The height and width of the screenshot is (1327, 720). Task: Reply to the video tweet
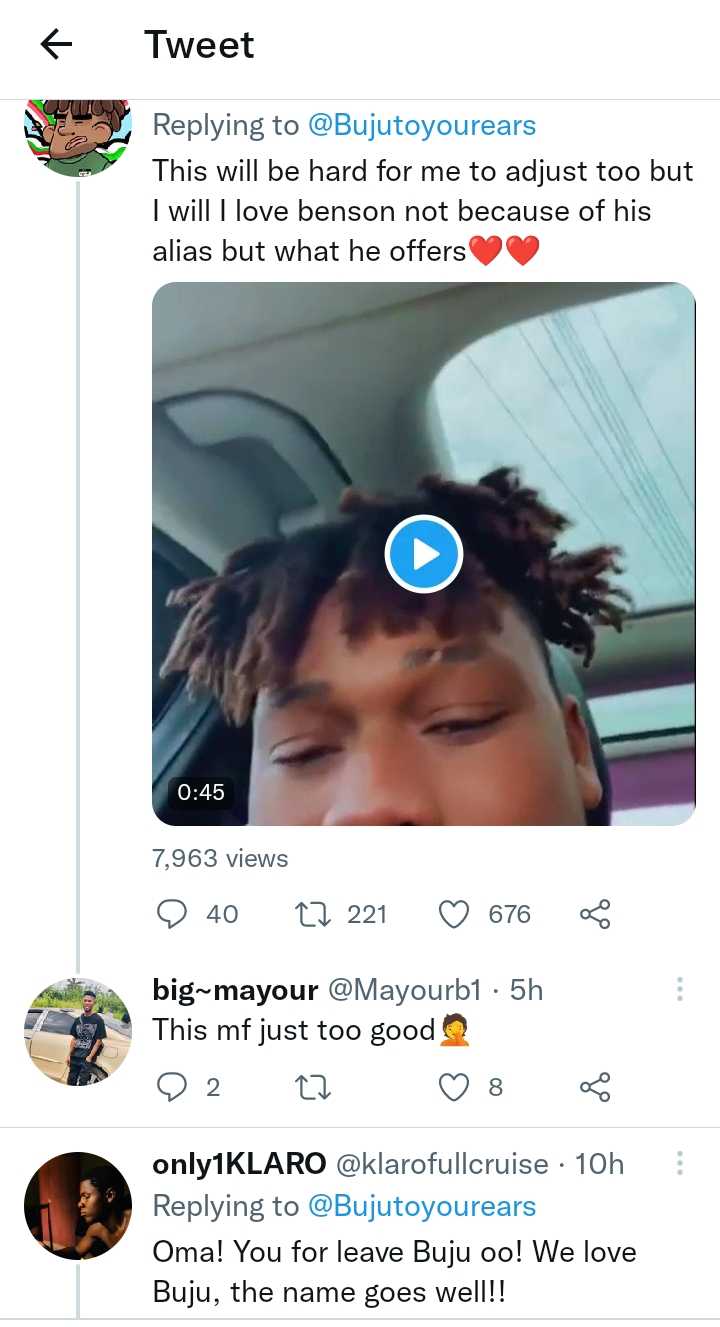pyautogui.click(x=174, y=914)
